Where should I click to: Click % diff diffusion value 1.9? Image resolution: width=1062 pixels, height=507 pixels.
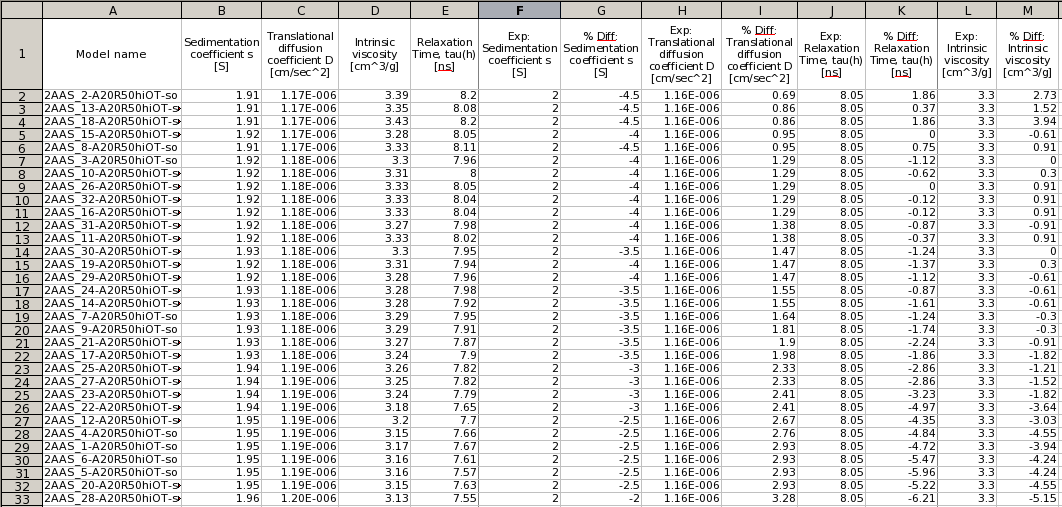tap(759, 343)
